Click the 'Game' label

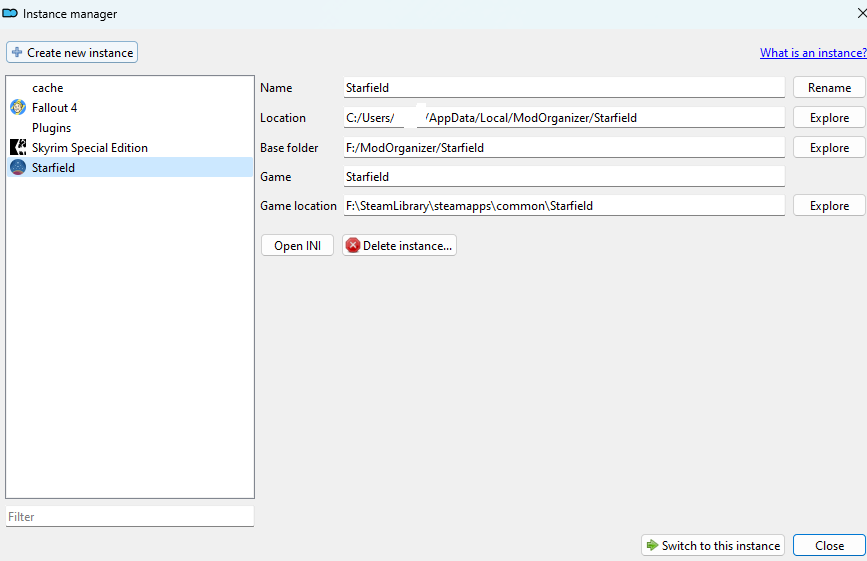(x=275, y=176)
